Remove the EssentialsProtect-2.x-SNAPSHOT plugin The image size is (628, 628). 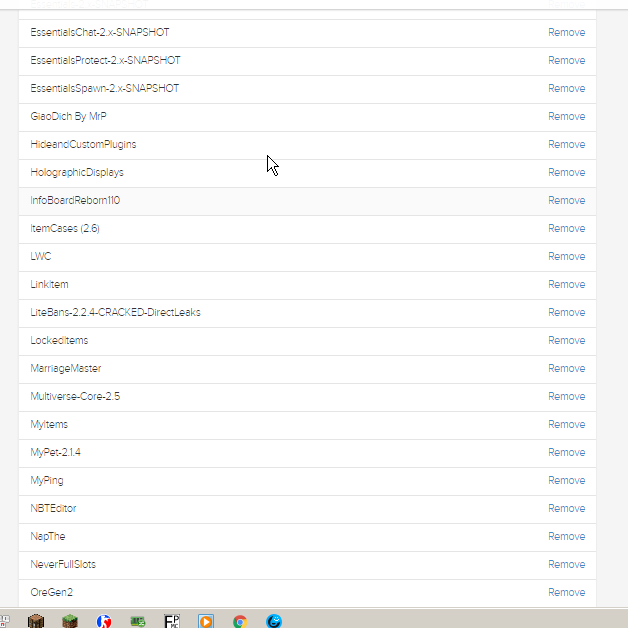(566, 60)
